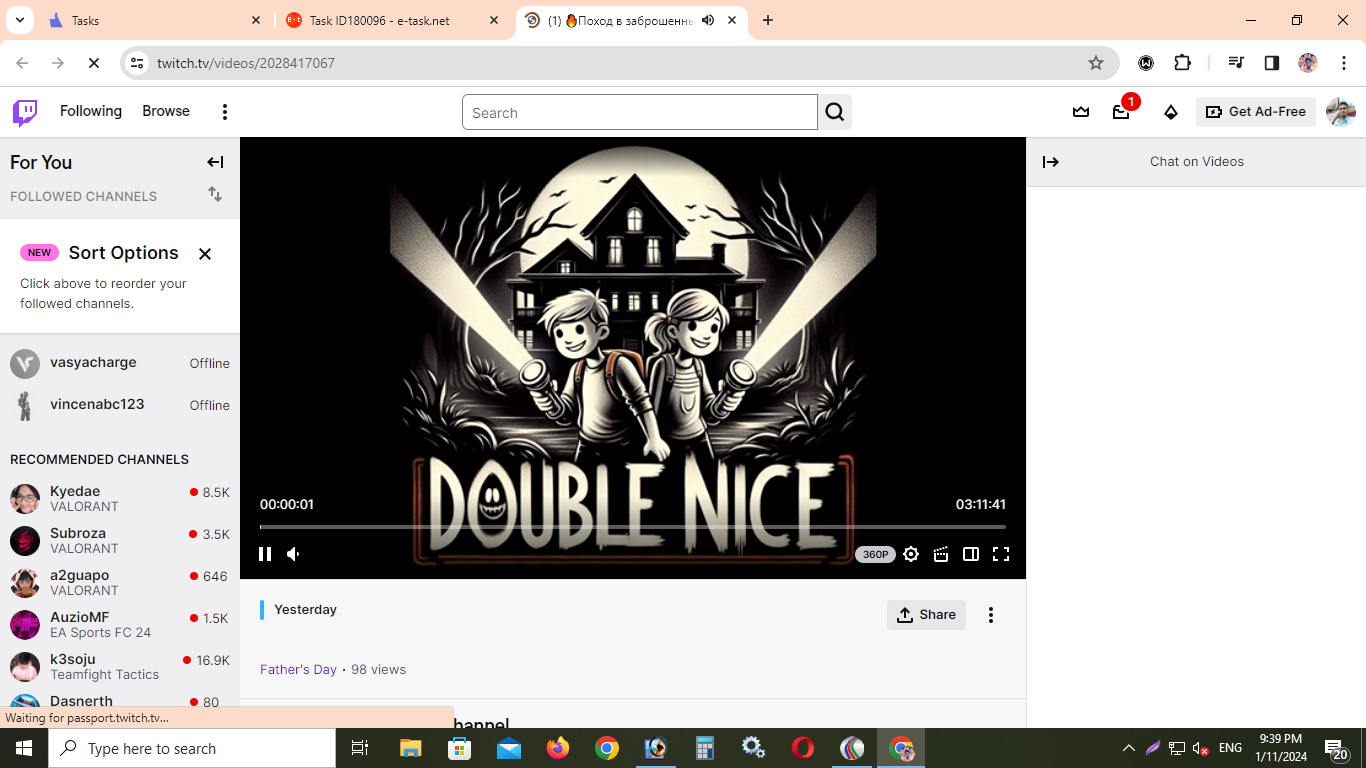Click the 360P quality badge
Screen dimensions: 1366x768
[x=875, y=554]
